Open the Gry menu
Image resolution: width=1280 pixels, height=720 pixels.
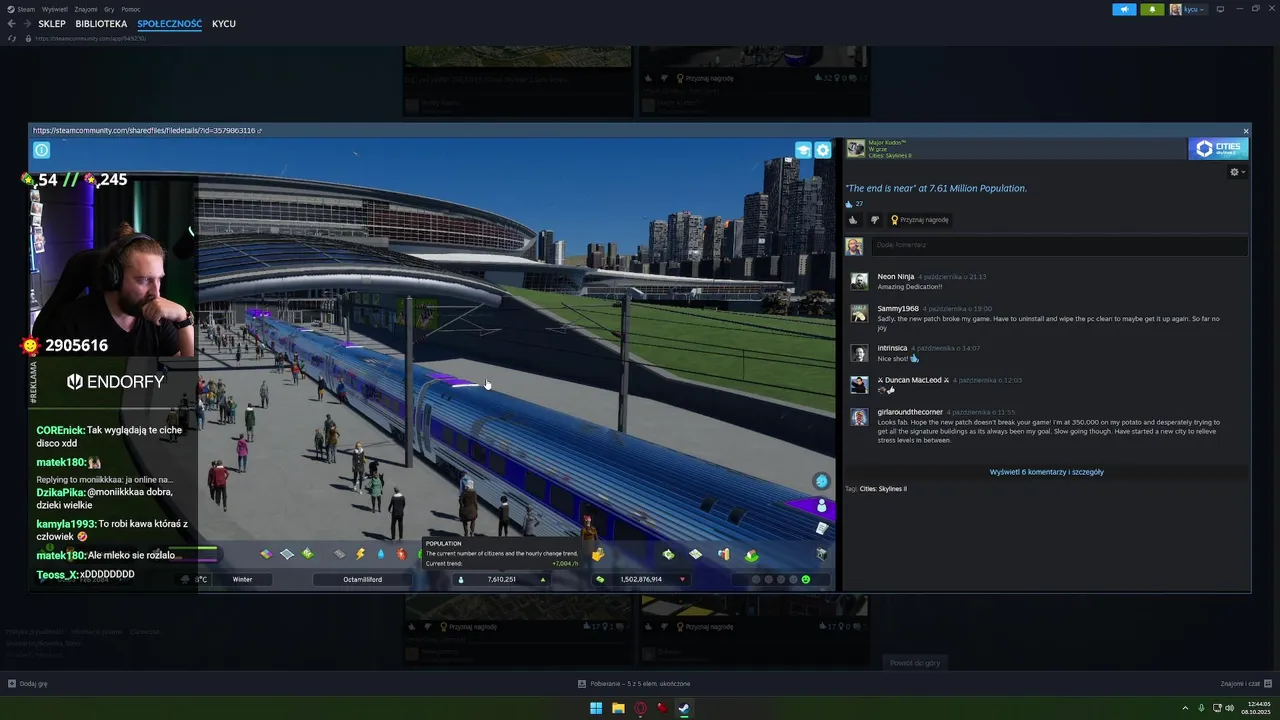point(109,9)
